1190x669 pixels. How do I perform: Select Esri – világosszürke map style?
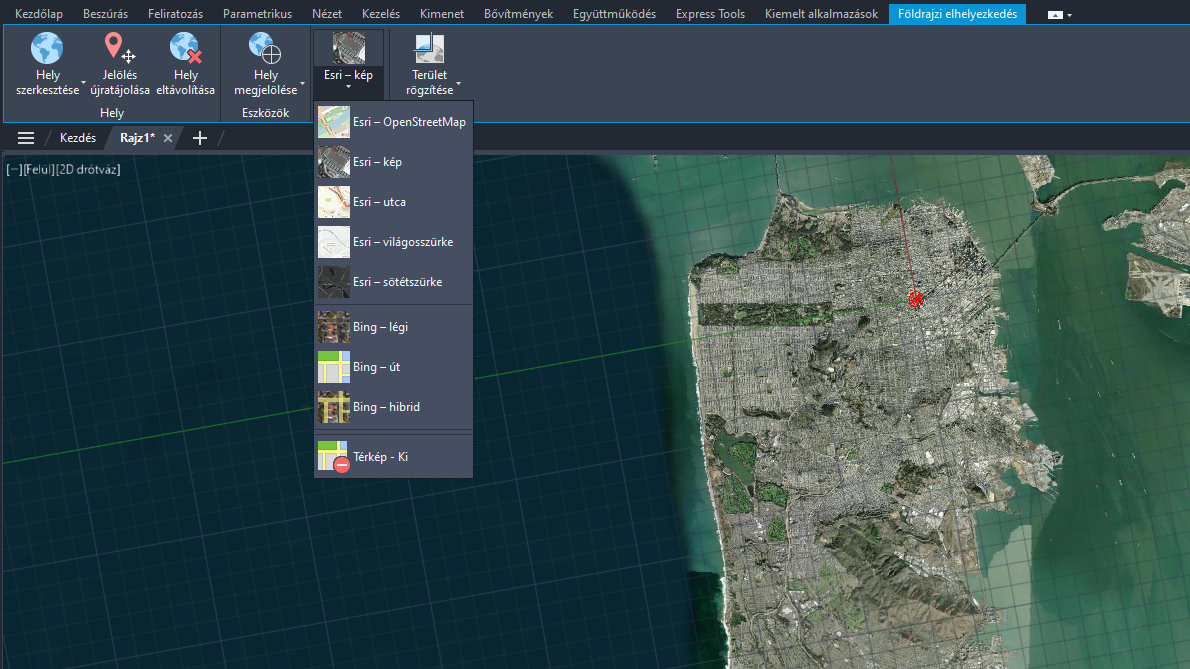pyautogui.click(x=393, y=242)
